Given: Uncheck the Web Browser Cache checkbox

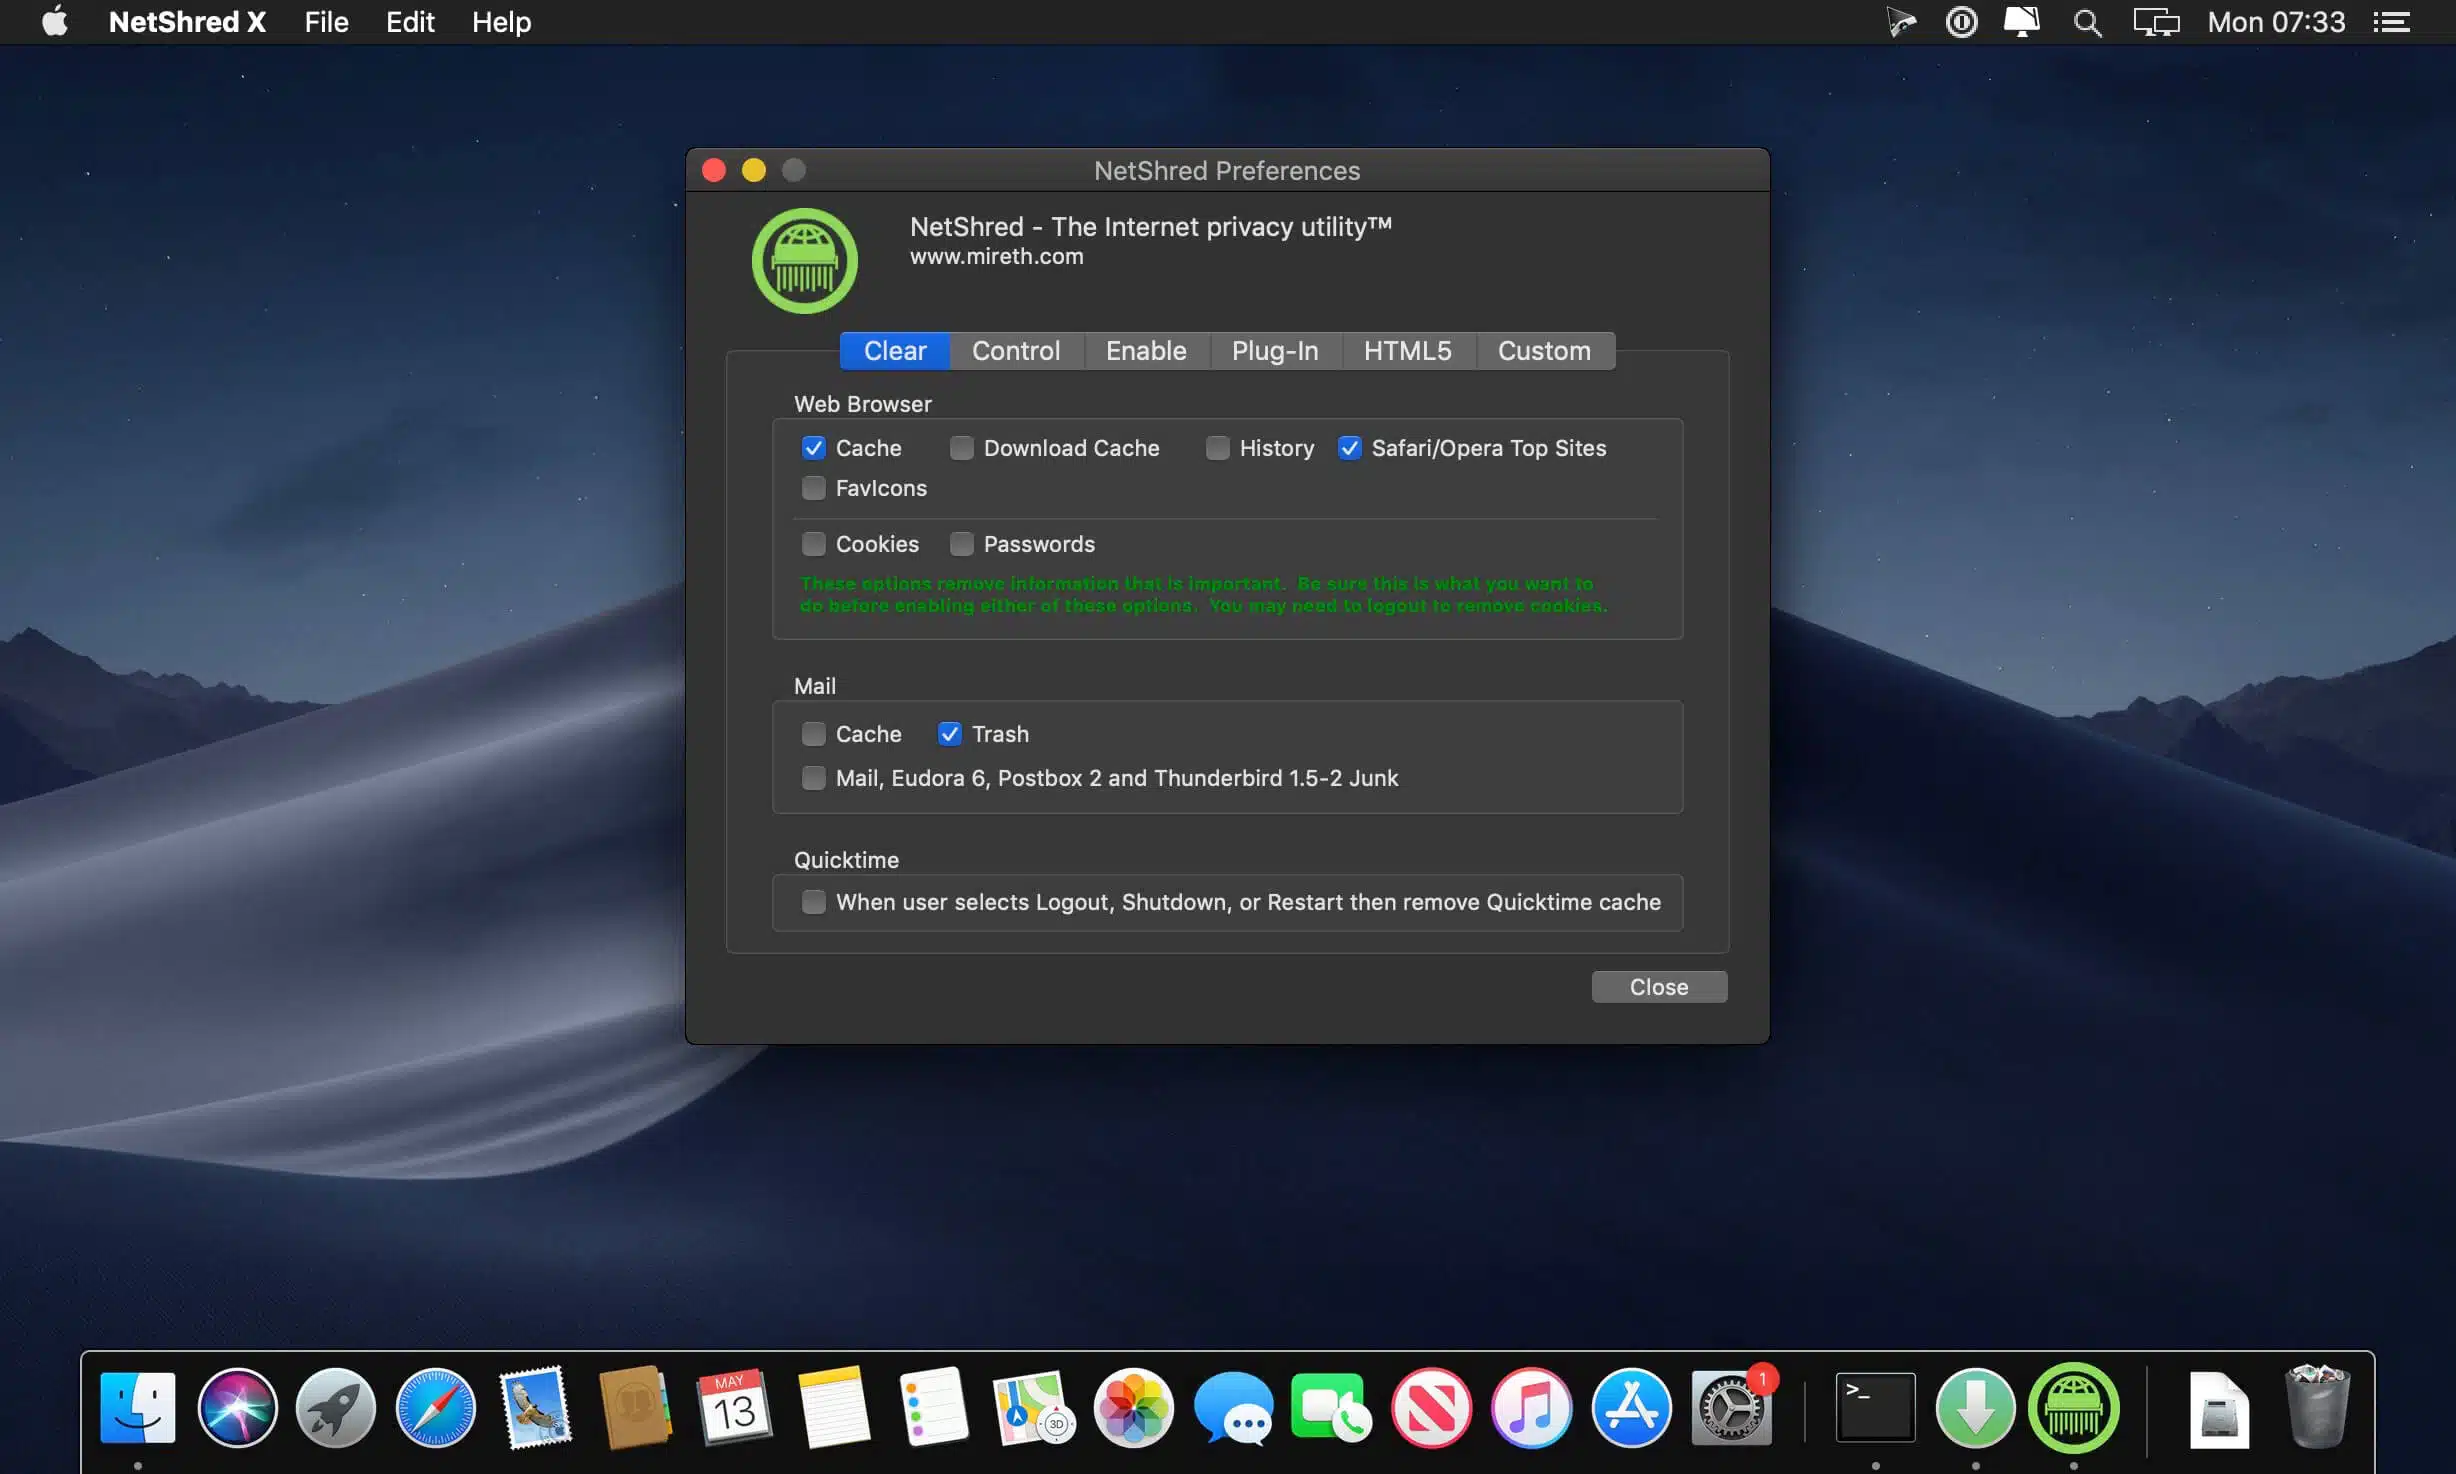Looking at the screenshot, I should 813,448.
